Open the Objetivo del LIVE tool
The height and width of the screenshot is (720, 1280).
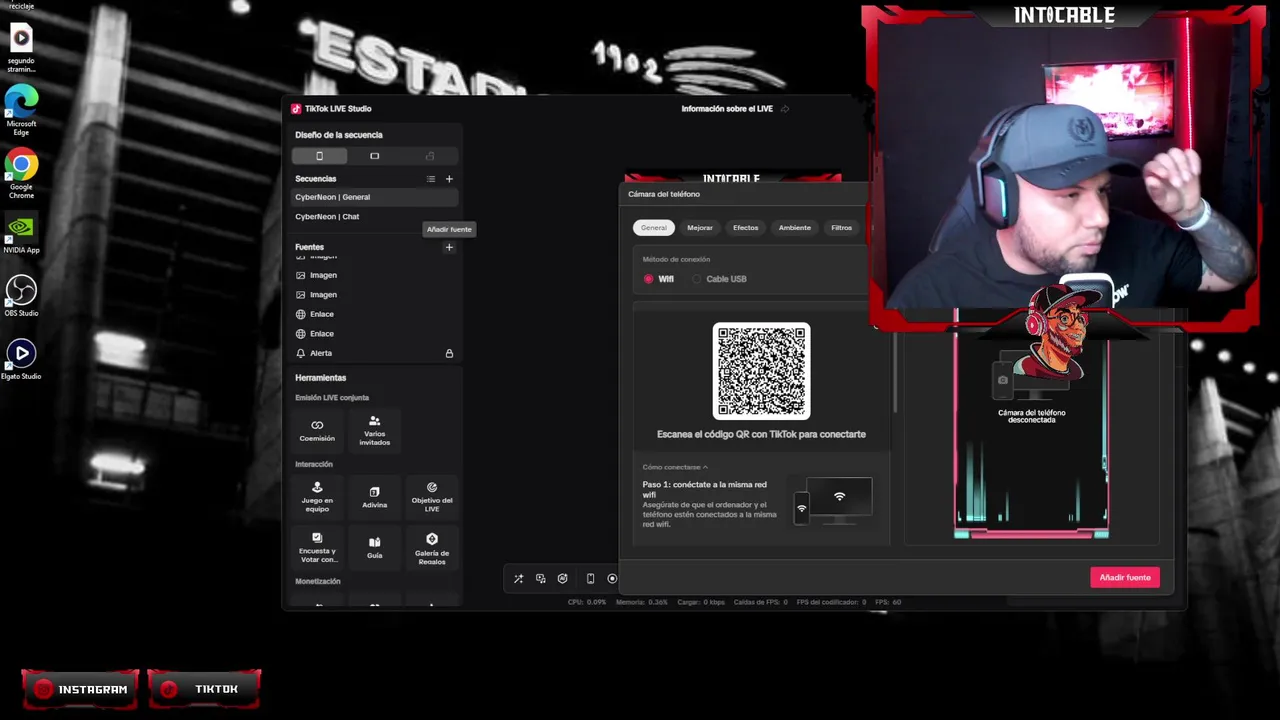coord(432,497)
